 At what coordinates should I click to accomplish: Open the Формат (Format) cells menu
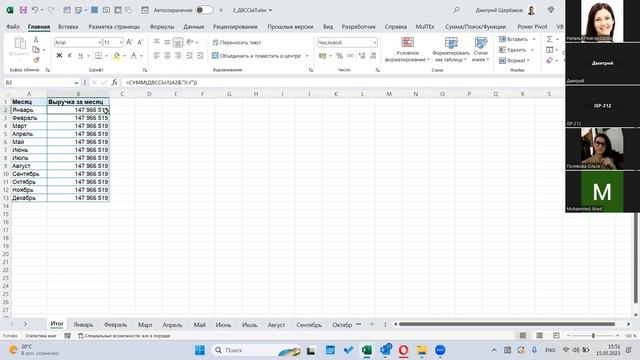[514, 60]
